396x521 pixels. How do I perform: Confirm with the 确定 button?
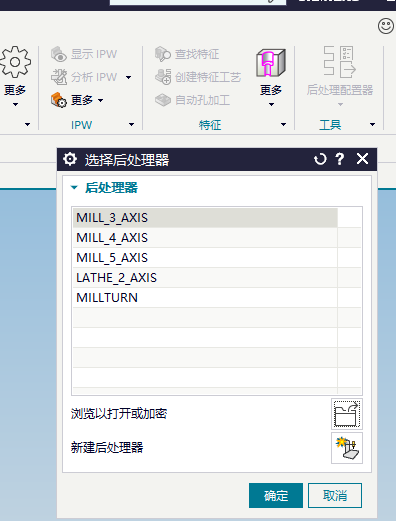pos(276,495)
